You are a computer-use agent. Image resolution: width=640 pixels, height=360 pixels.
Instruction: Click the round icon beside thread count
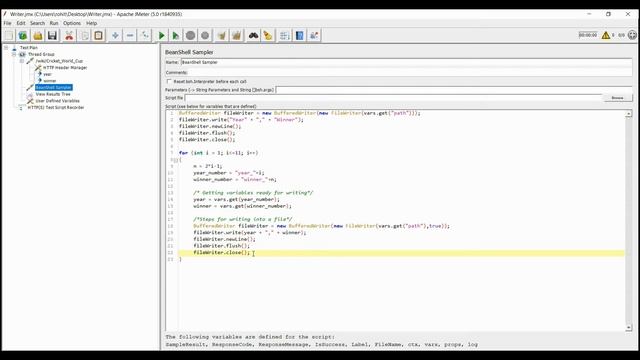coord(632,35)
